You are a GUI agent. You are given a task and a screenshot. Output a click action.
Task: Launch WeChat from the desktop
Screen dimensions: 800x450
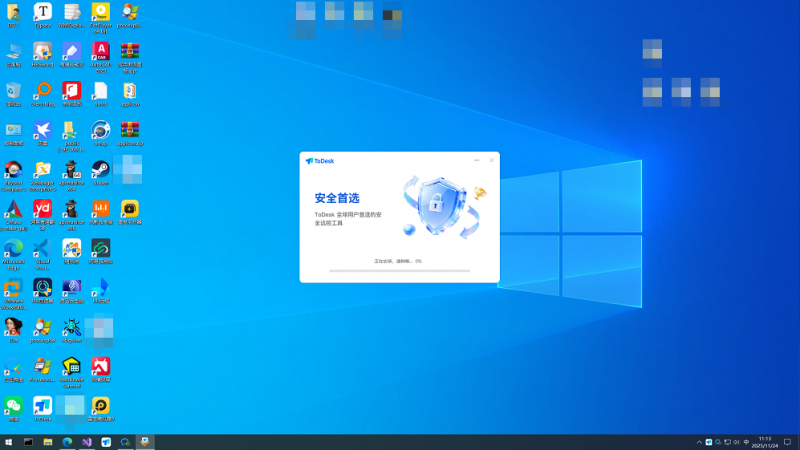(13, 405)
